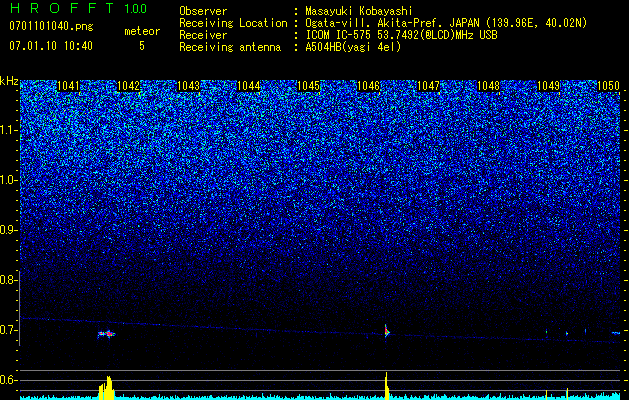Click the bright meteor echo spike near 1046
This screenshot has width=629, height=400.
click(387, 331)
